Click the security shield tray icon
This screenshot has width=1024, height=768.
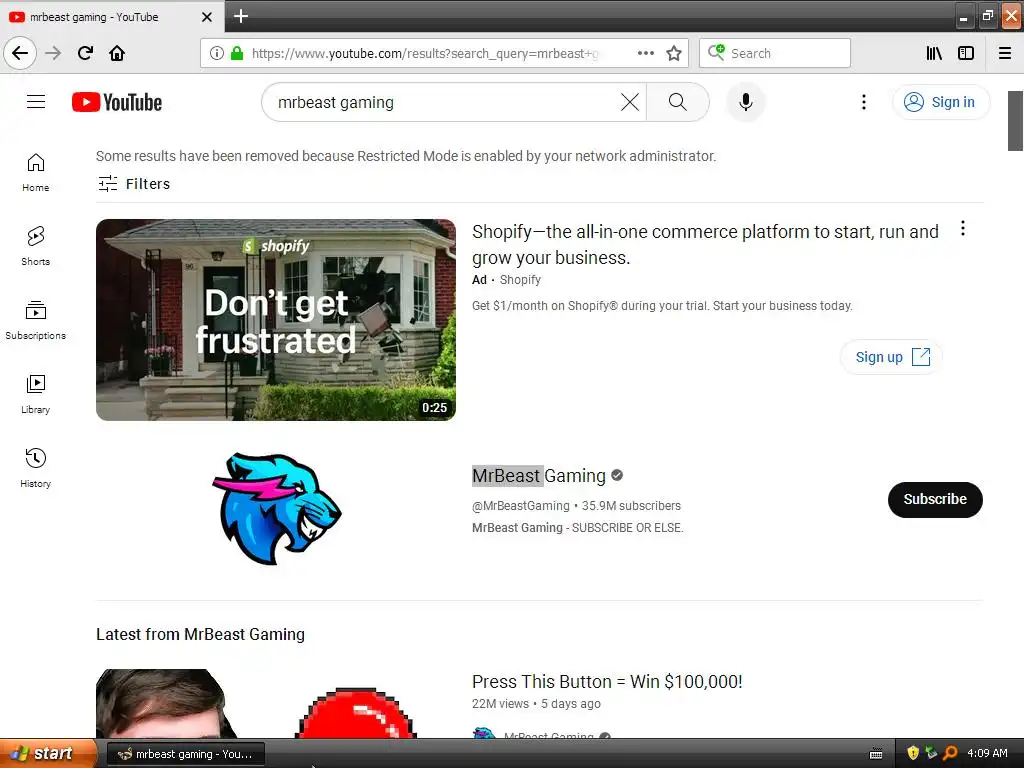(x=913, y=753)
